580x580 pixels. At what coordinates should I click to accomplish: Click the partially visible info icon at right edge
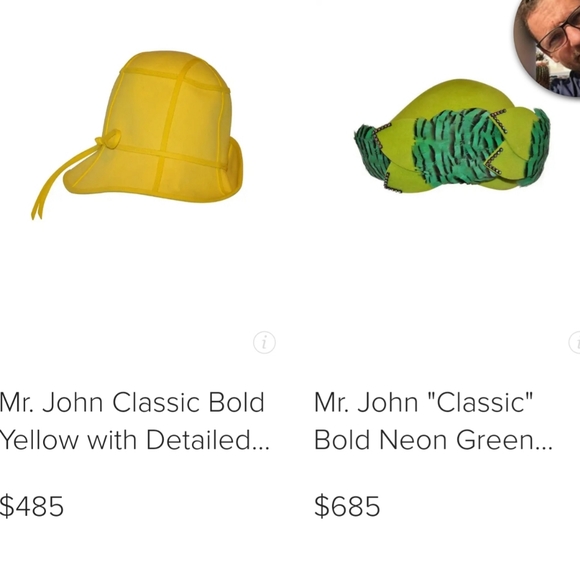[574, 343]
